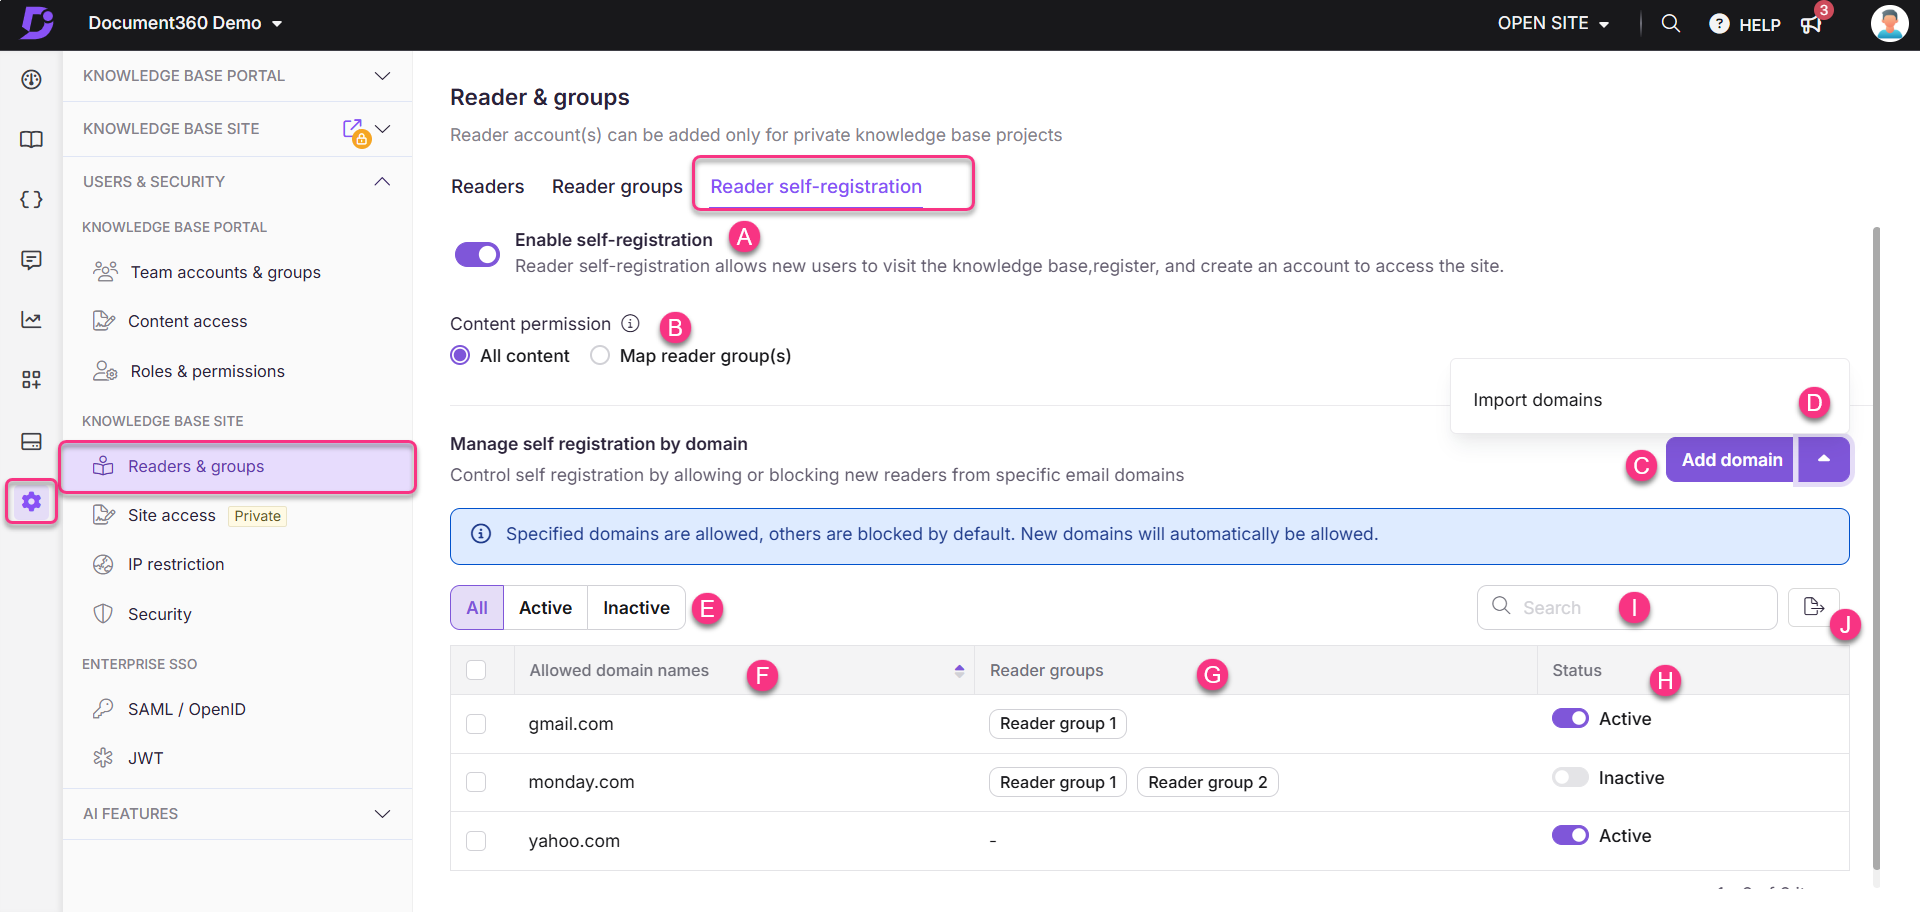Sort by Allowed domain names arrow icon
The image size is (1920, 912).
coord(959,670)
